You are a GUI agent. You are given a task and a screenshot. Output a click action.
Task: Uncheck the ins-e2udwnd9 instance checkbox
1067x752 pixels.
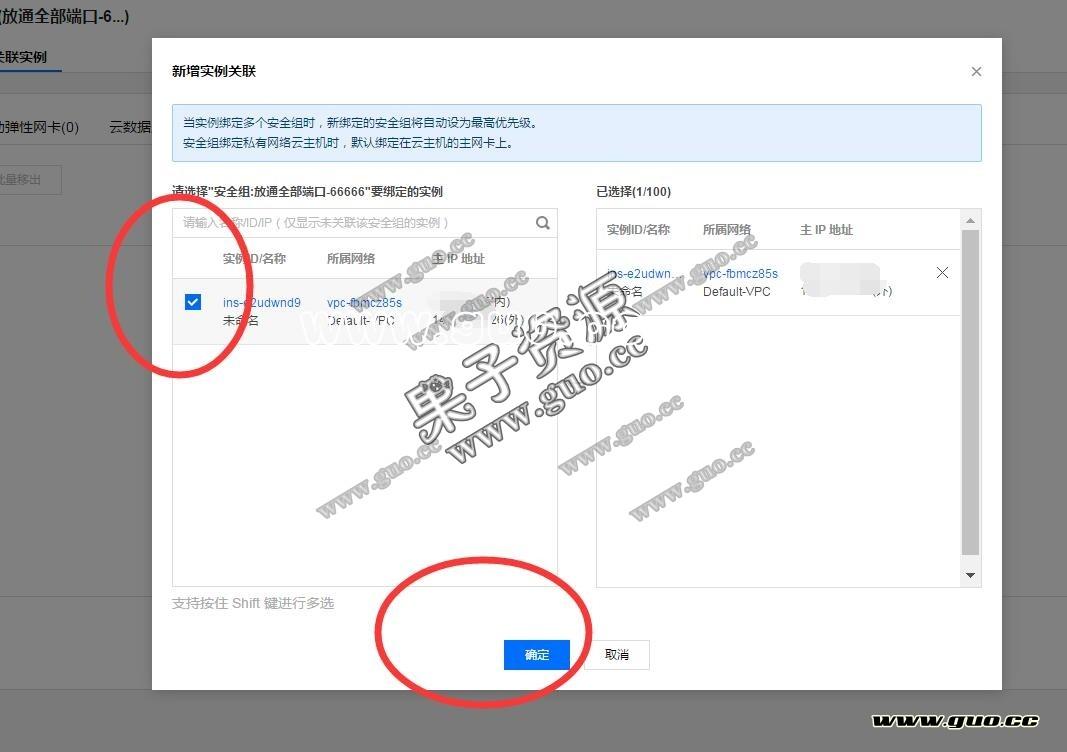(193, 302)
